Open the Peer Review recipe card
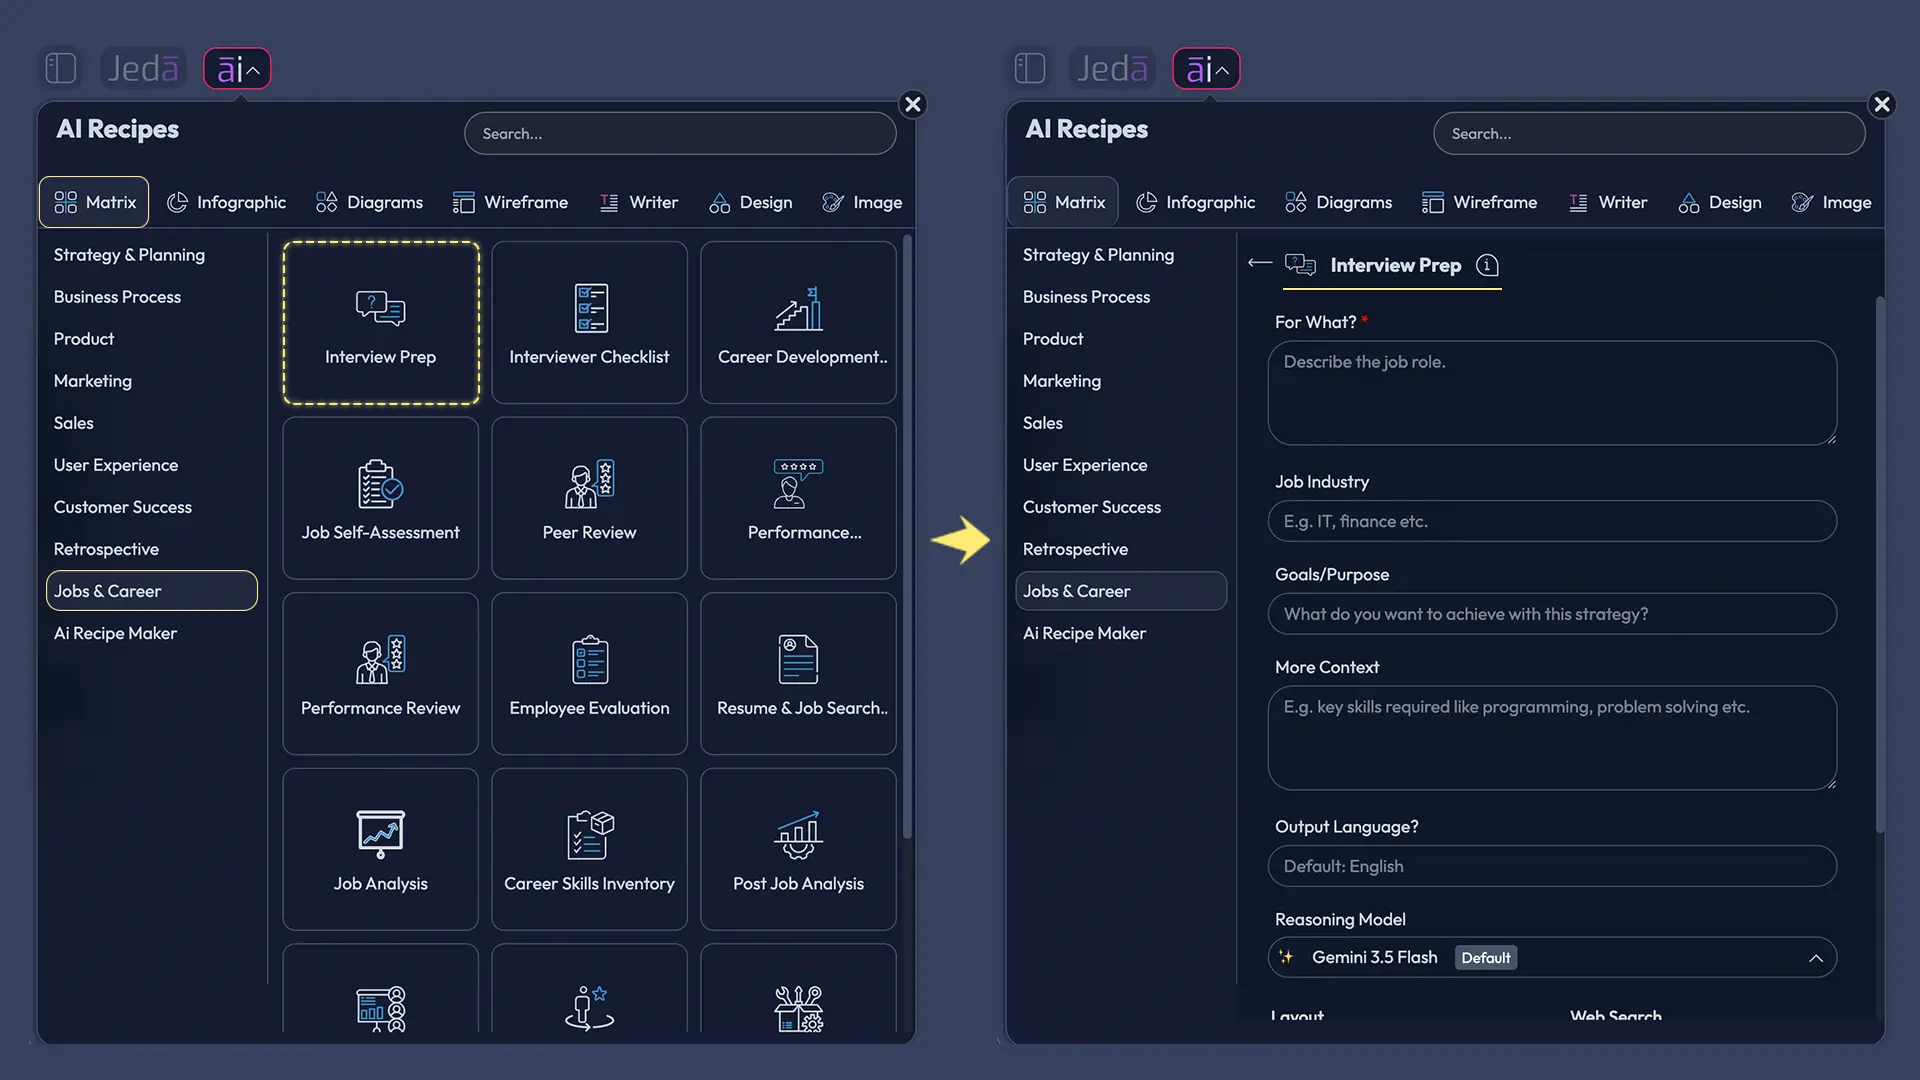The image size is (1920, 1080). coord(589,498)
